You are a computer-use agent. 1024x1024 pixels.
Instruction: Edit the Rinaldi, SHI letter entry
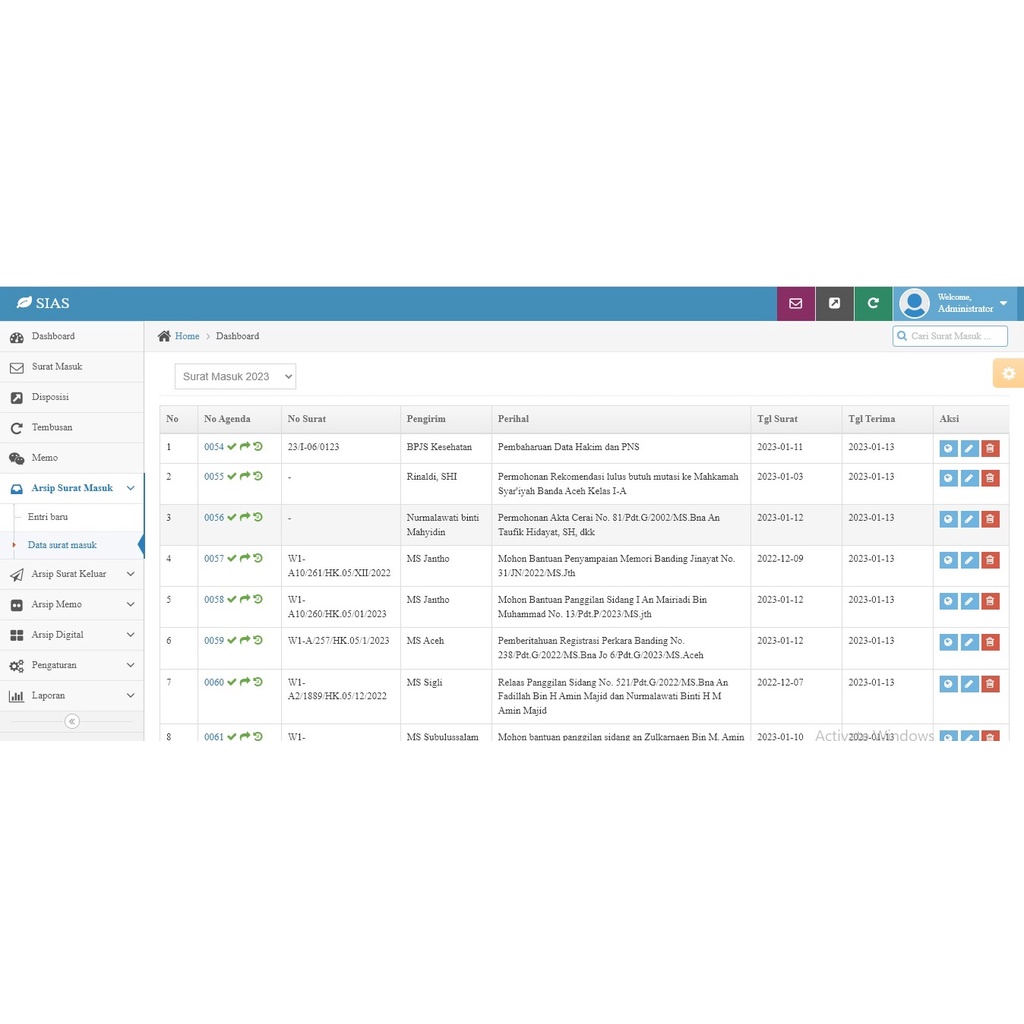pos(969,479)
